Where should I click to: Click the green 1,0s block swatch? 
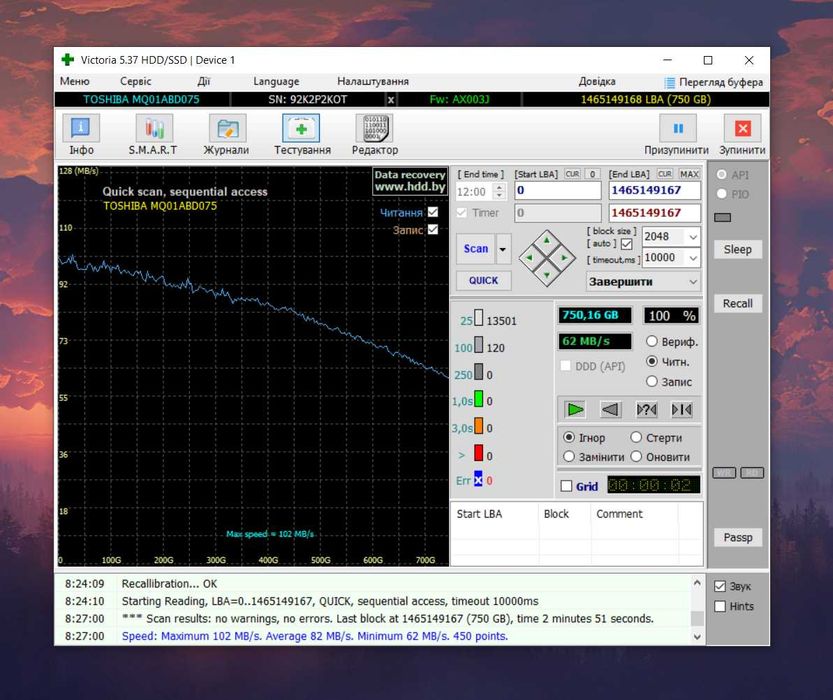478,399
